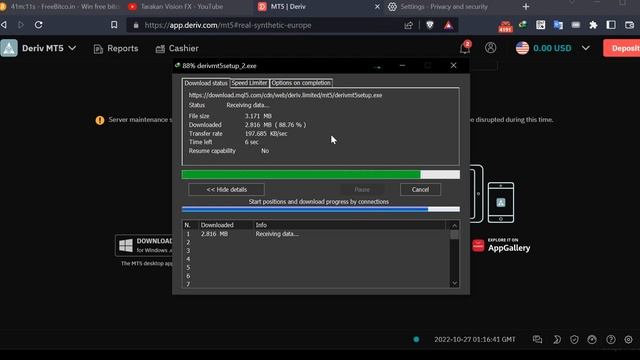The image size is (640, 360).
Task: Toggle dark mode moon icon in footer
Action: tap(557, 339)
